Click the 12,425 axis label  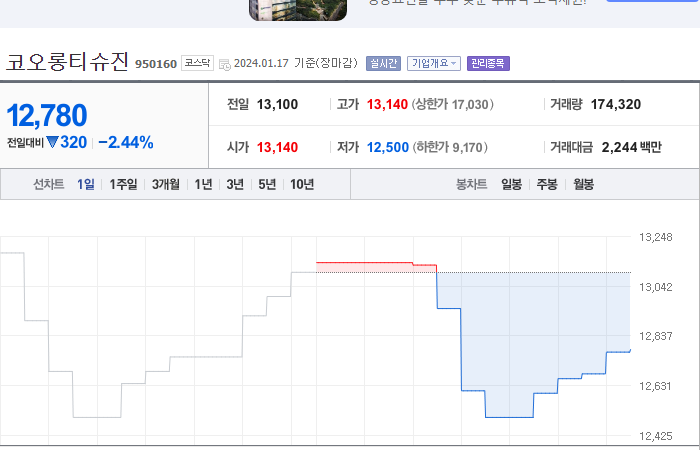655,436
